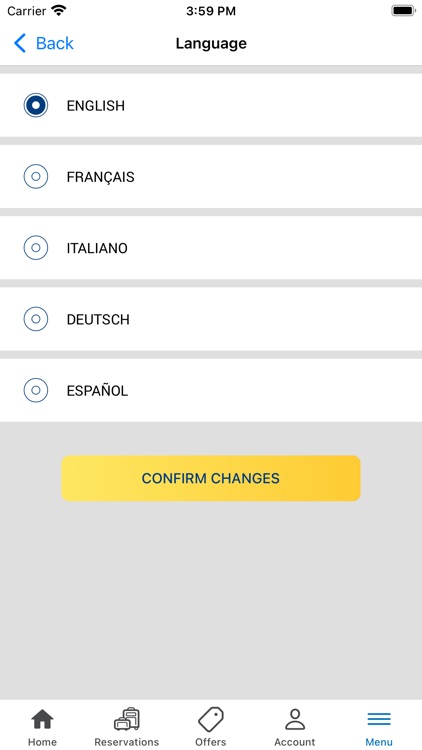This screenshot has width=422, height=750.
Task: Tap the back chevron arrow
Action: 20,43
